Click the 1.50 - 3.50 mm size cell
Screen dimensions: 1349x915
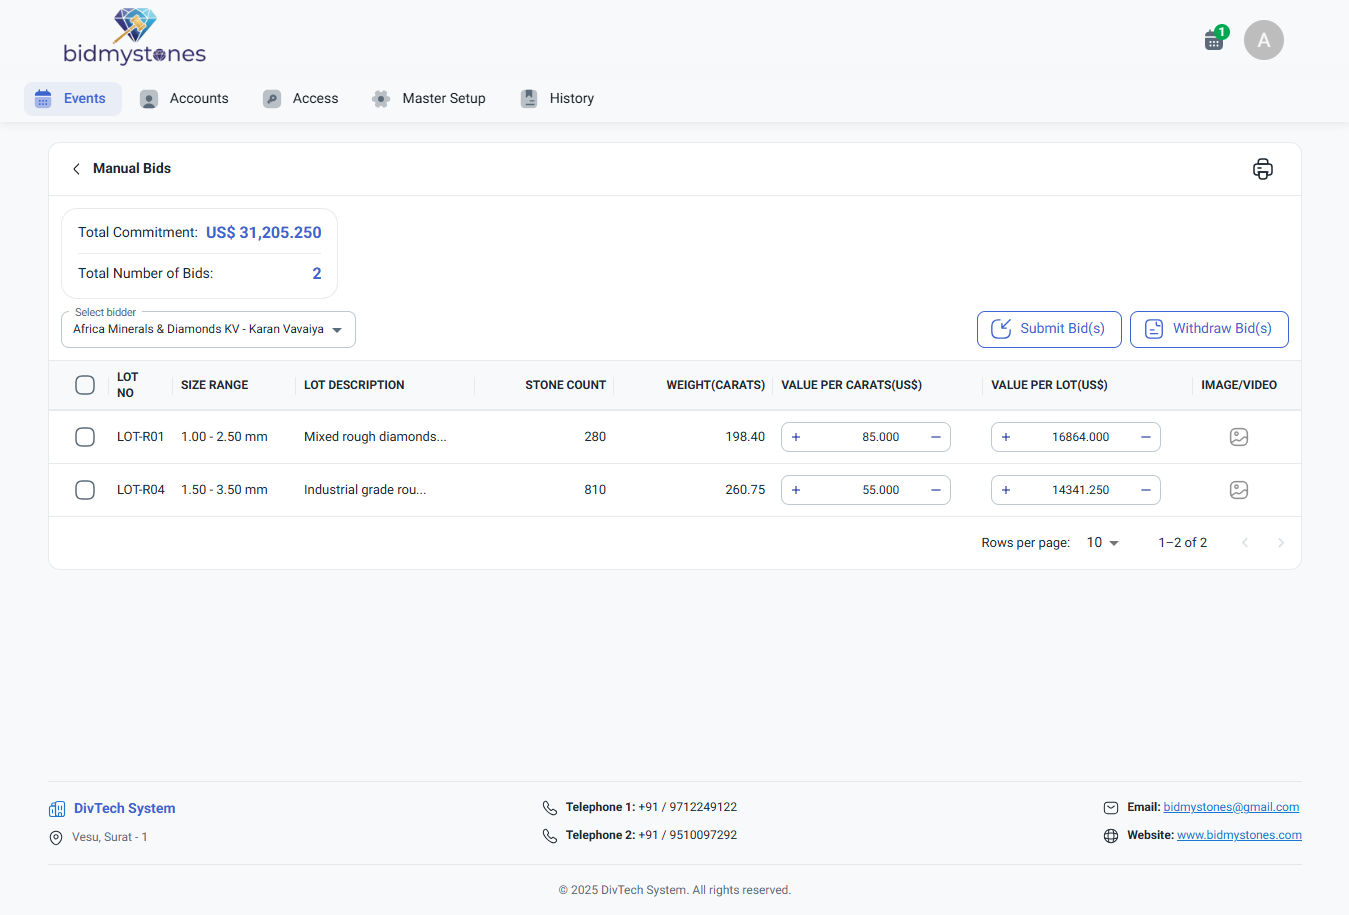pyautogui.click(x=224, y=490)
